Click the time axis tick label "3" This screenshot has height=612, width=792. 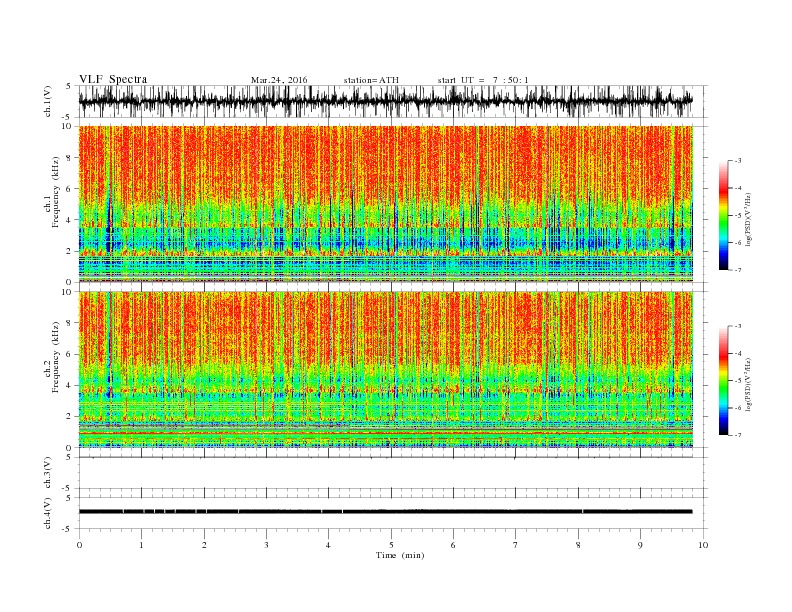pyautogui.click(x=266, y=545)
